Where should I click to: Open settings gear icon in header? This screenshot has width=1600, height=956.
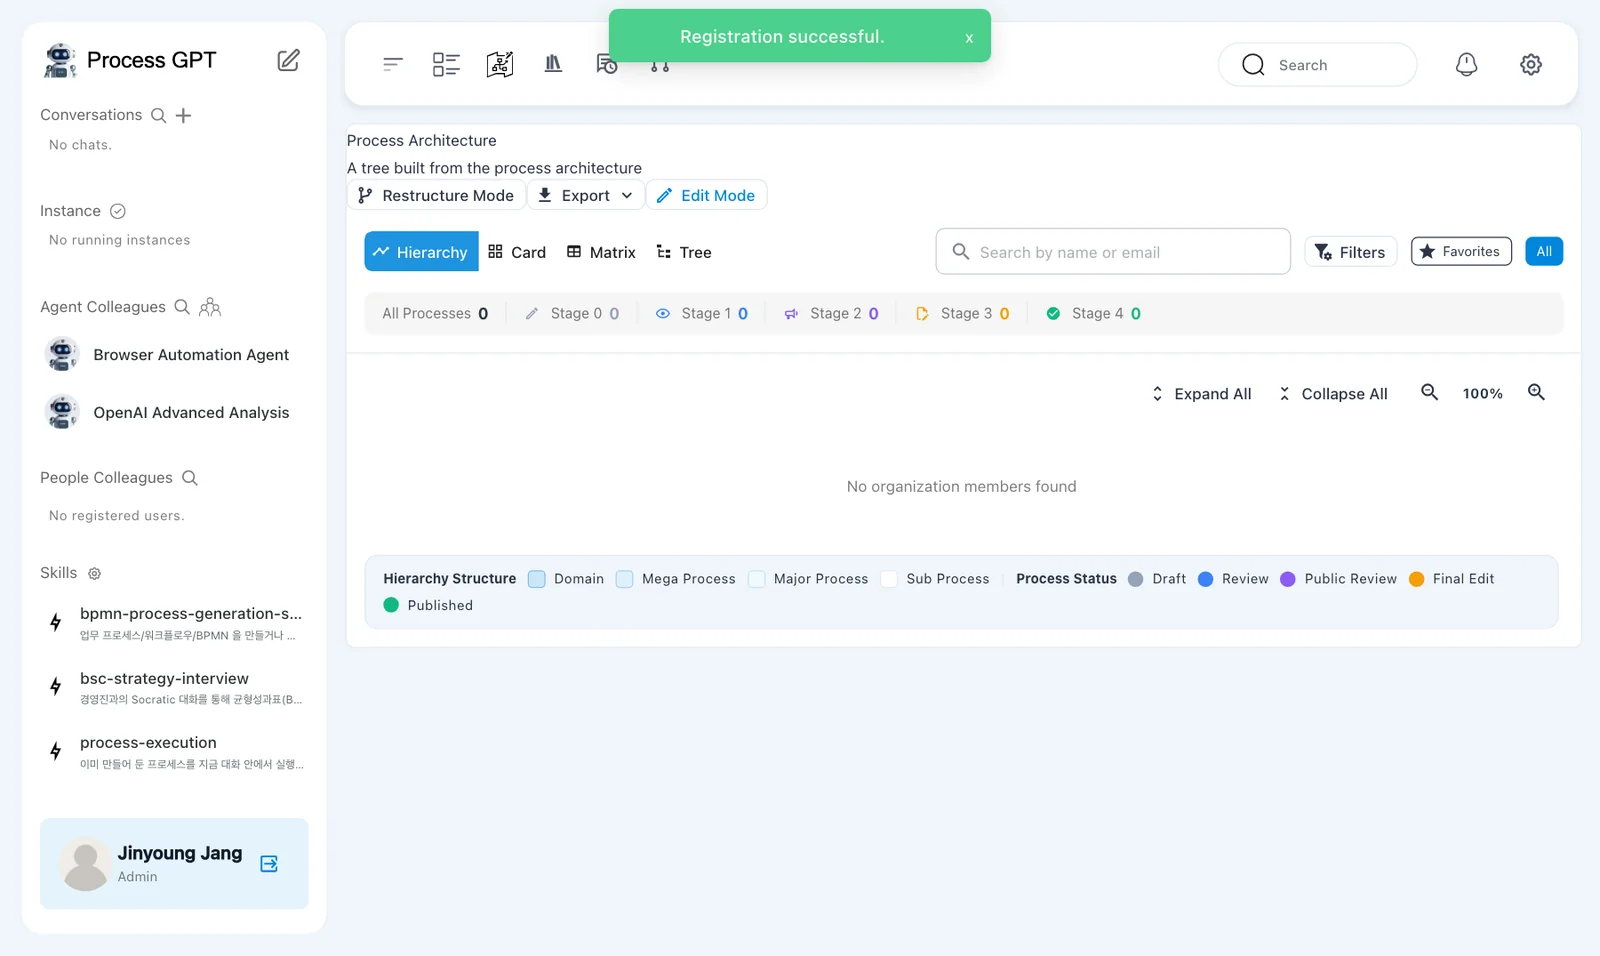(x=1531, y=64)
